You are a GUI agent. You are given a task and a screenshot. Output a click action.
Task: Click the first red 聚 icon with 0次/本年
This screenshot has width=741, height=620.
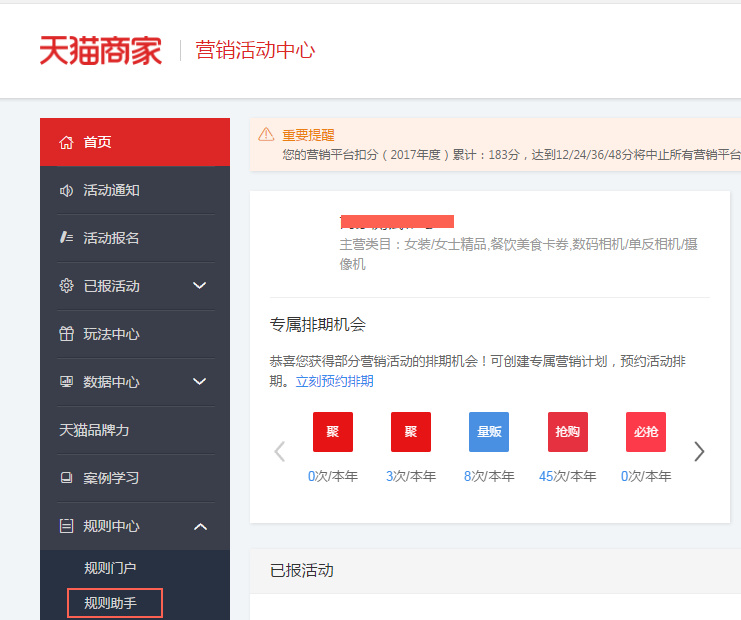pyautogui.click(x=333, y=432)
